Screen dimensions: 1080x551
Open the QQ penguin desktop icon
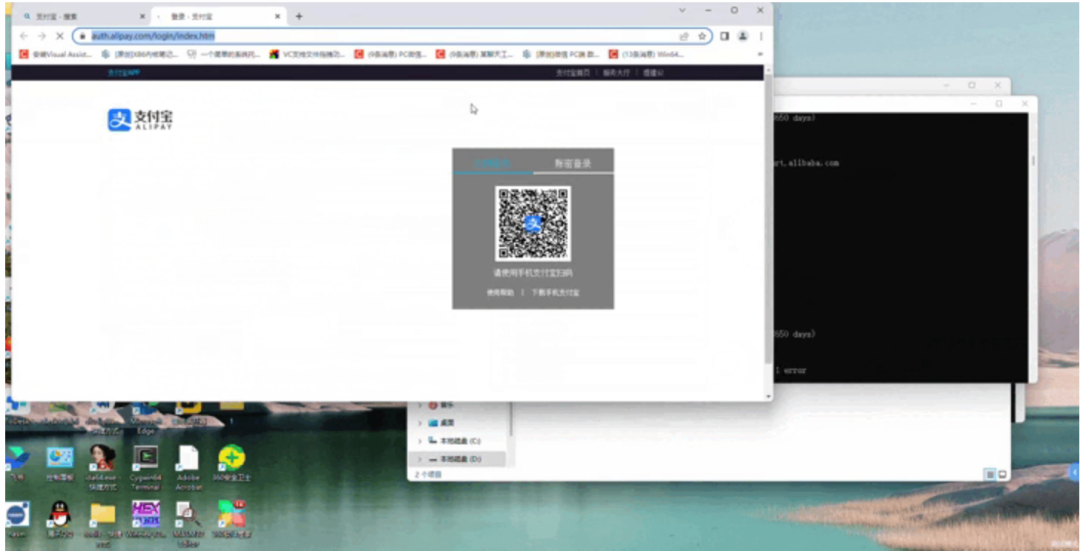[x=60, y=520]
